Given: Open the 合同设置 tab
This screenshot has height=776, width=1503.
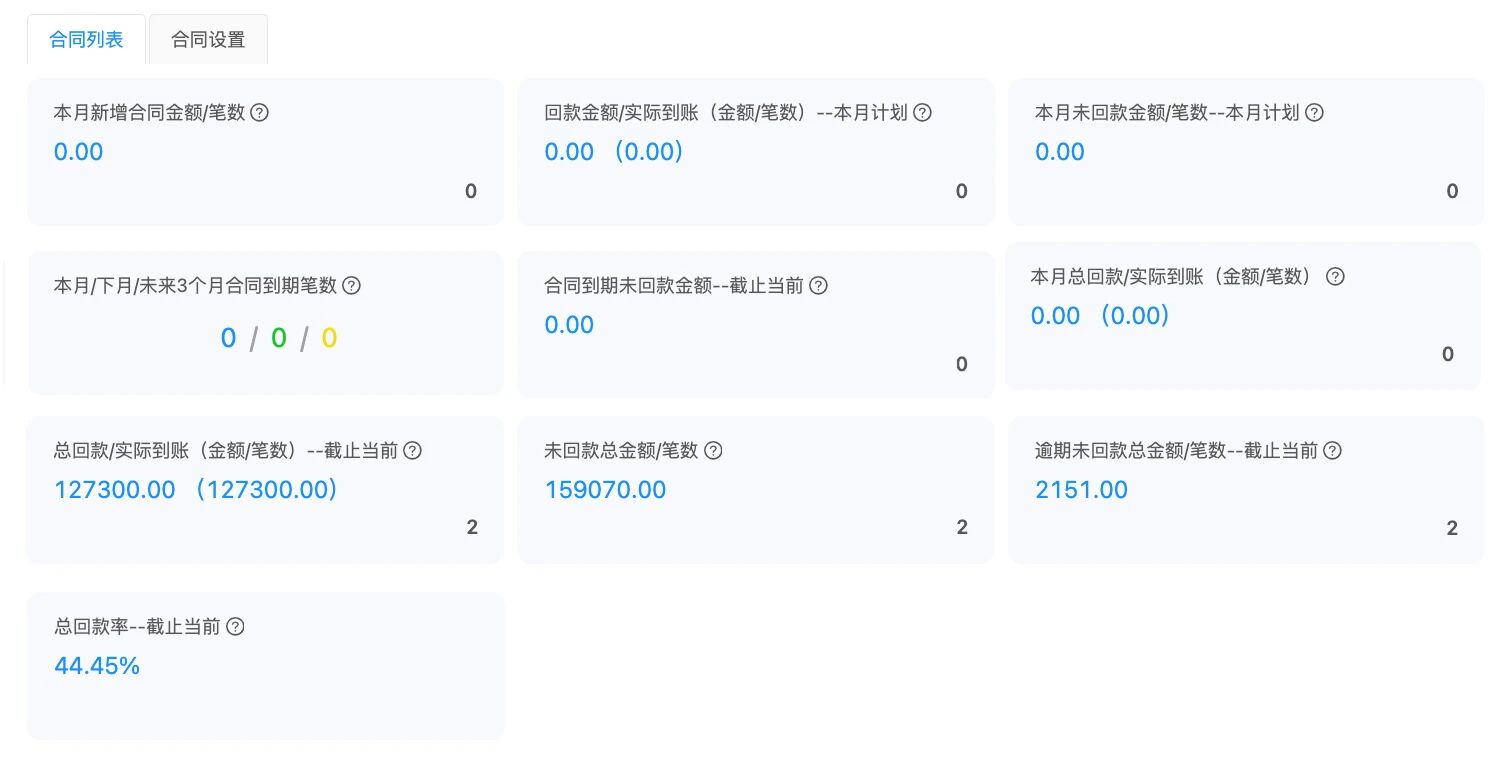Looking at the screenshot, I should coord(208,40).
